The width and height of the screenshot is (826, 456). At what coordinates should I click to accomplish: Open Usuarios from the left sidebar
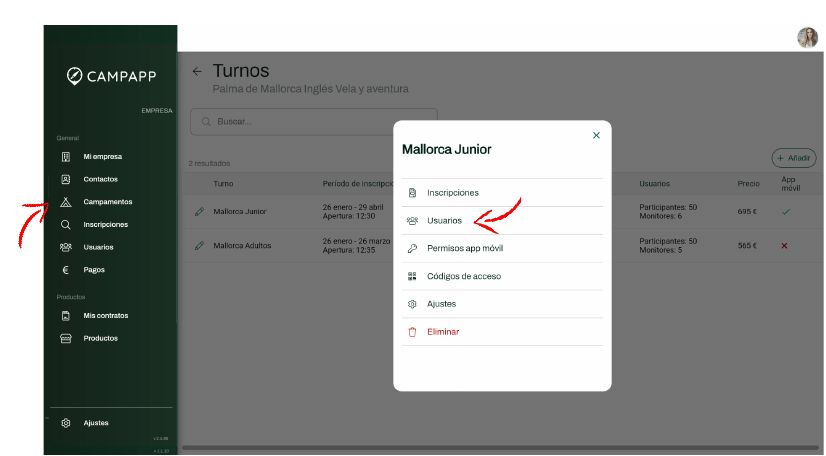[x=98, y=247]
